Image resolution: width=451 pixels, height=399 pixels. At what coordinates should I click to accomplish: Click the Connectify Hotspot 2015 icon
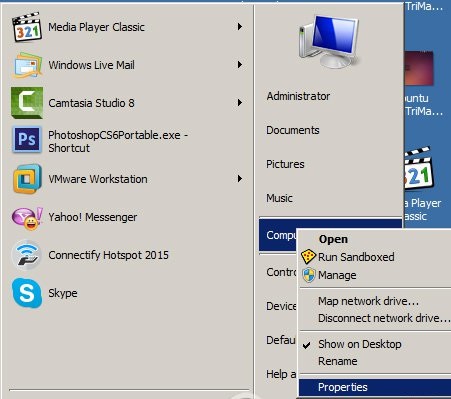click(27, 255)
